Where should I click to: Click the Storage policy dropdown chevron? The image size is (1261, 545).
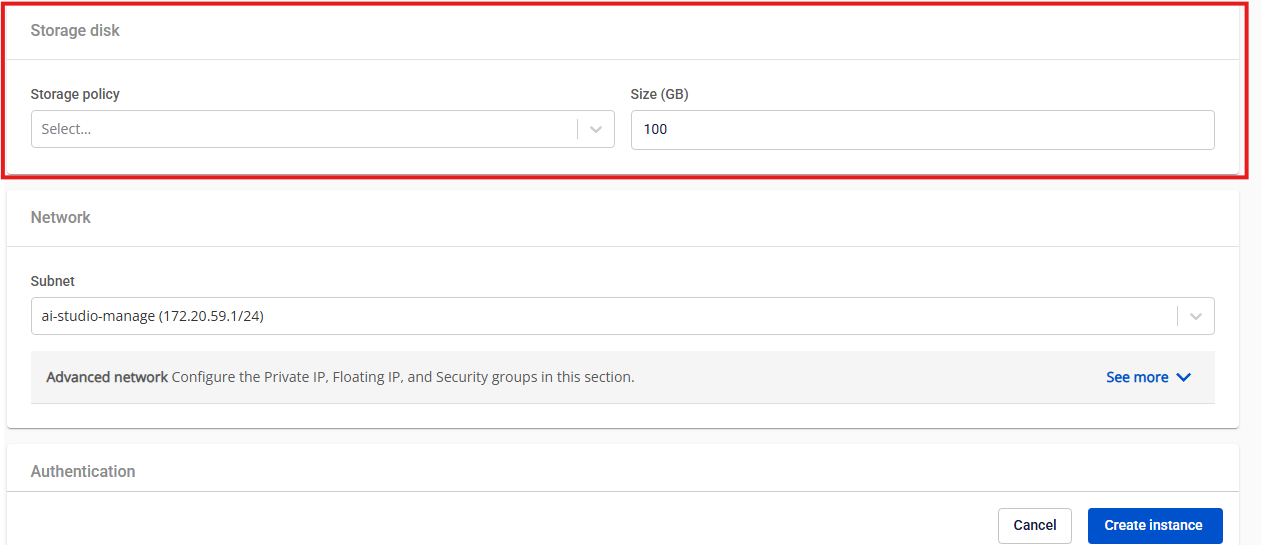point(596,129)
